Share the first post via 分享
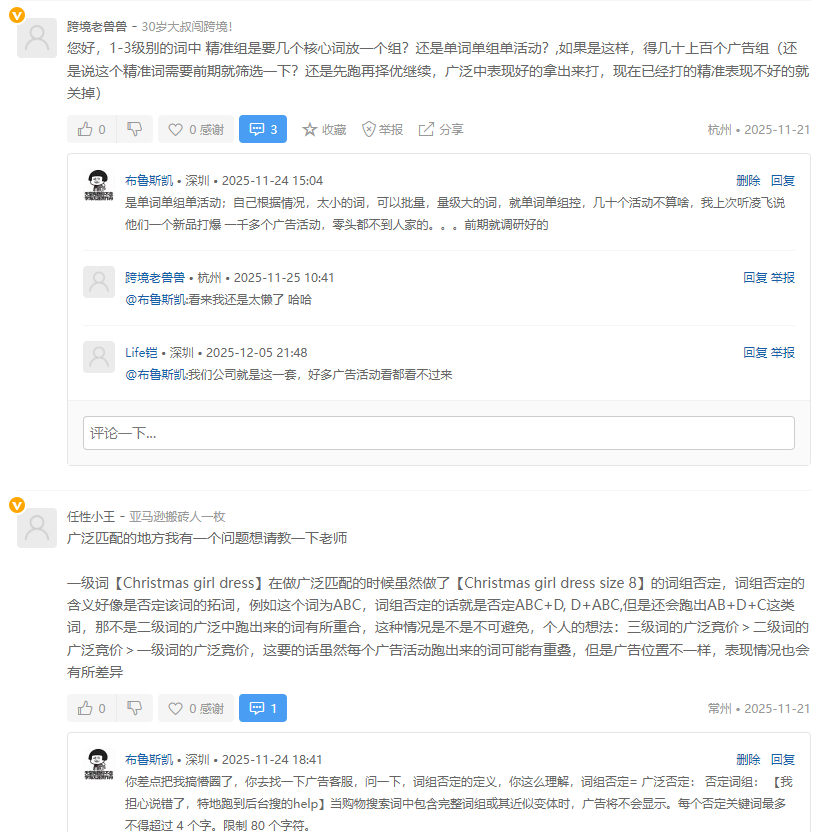This screenshot has height=832, width=820. 441,129
